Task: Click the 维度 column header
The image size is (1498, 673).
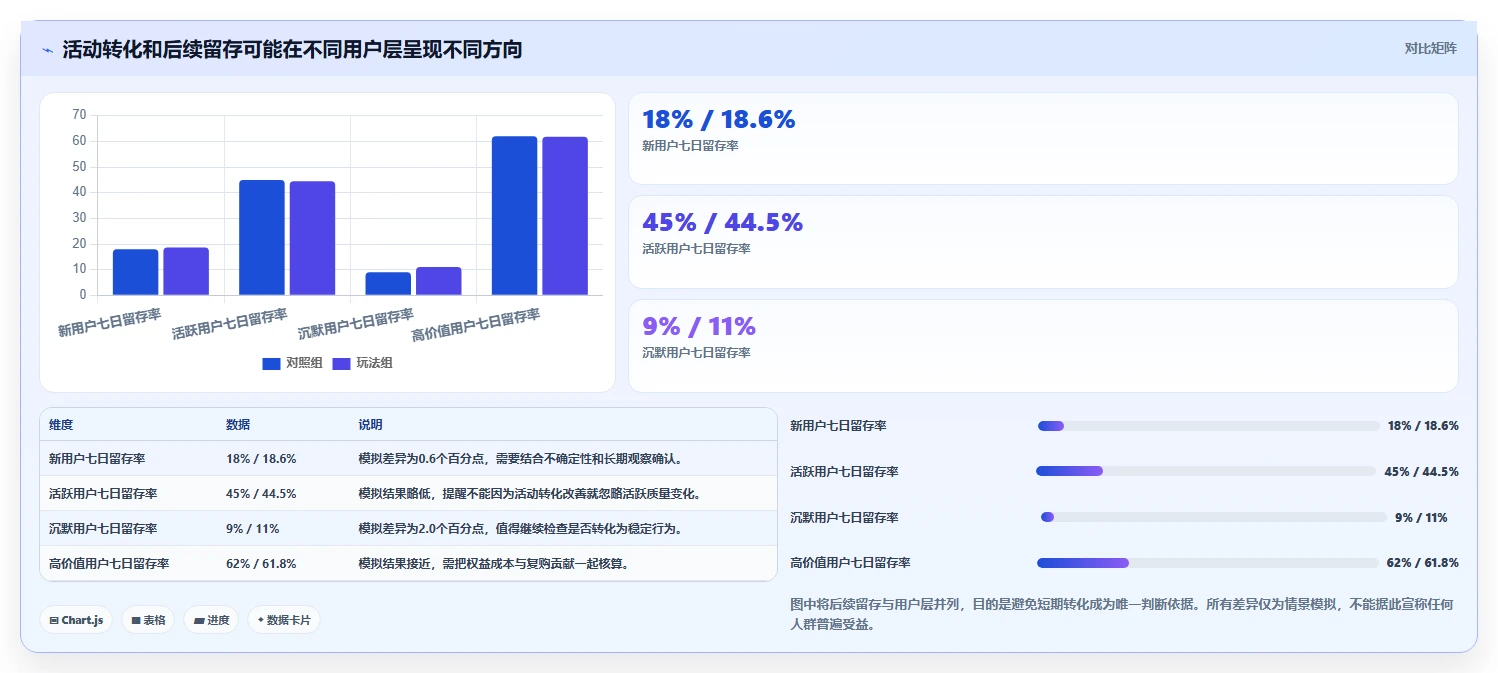Action: pyautogui.click(x=61, y=425)
